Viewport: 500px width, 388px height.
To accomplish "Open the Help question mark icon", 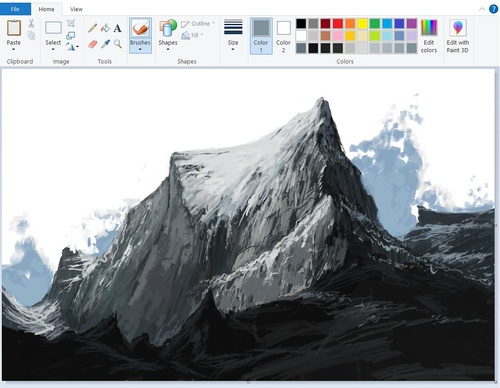I will (493, 9).
